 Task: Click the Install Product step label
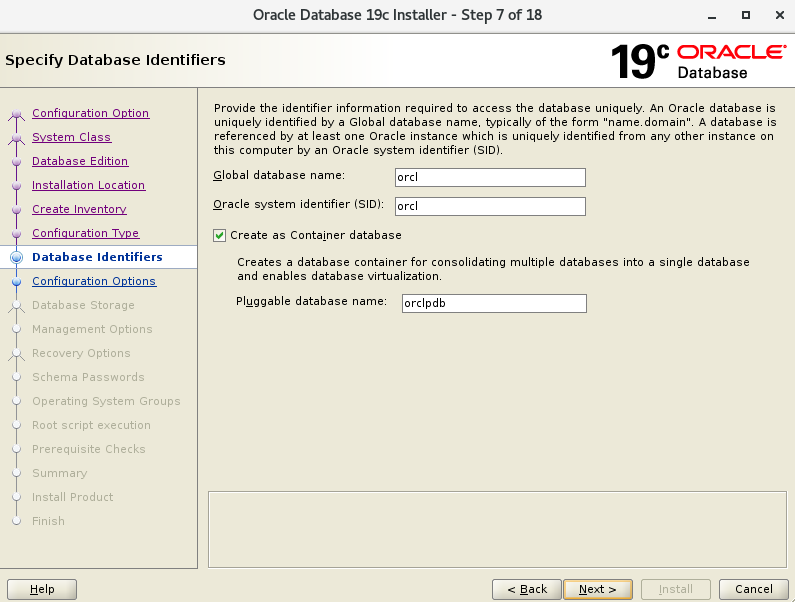(x=73, y=497)
